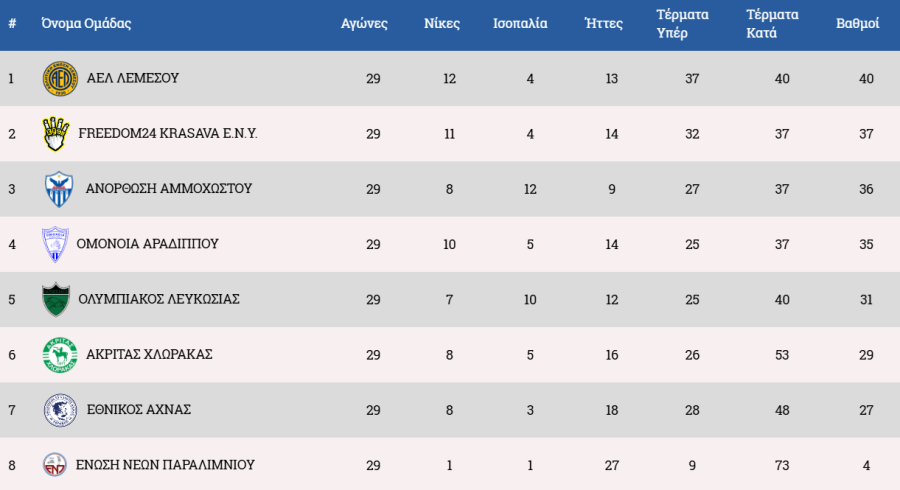Image resolution: width=900 pixels, height=490 pixels.
Task: Click the Όνομα Ομάδας column header
Action: tap(86, 24)
